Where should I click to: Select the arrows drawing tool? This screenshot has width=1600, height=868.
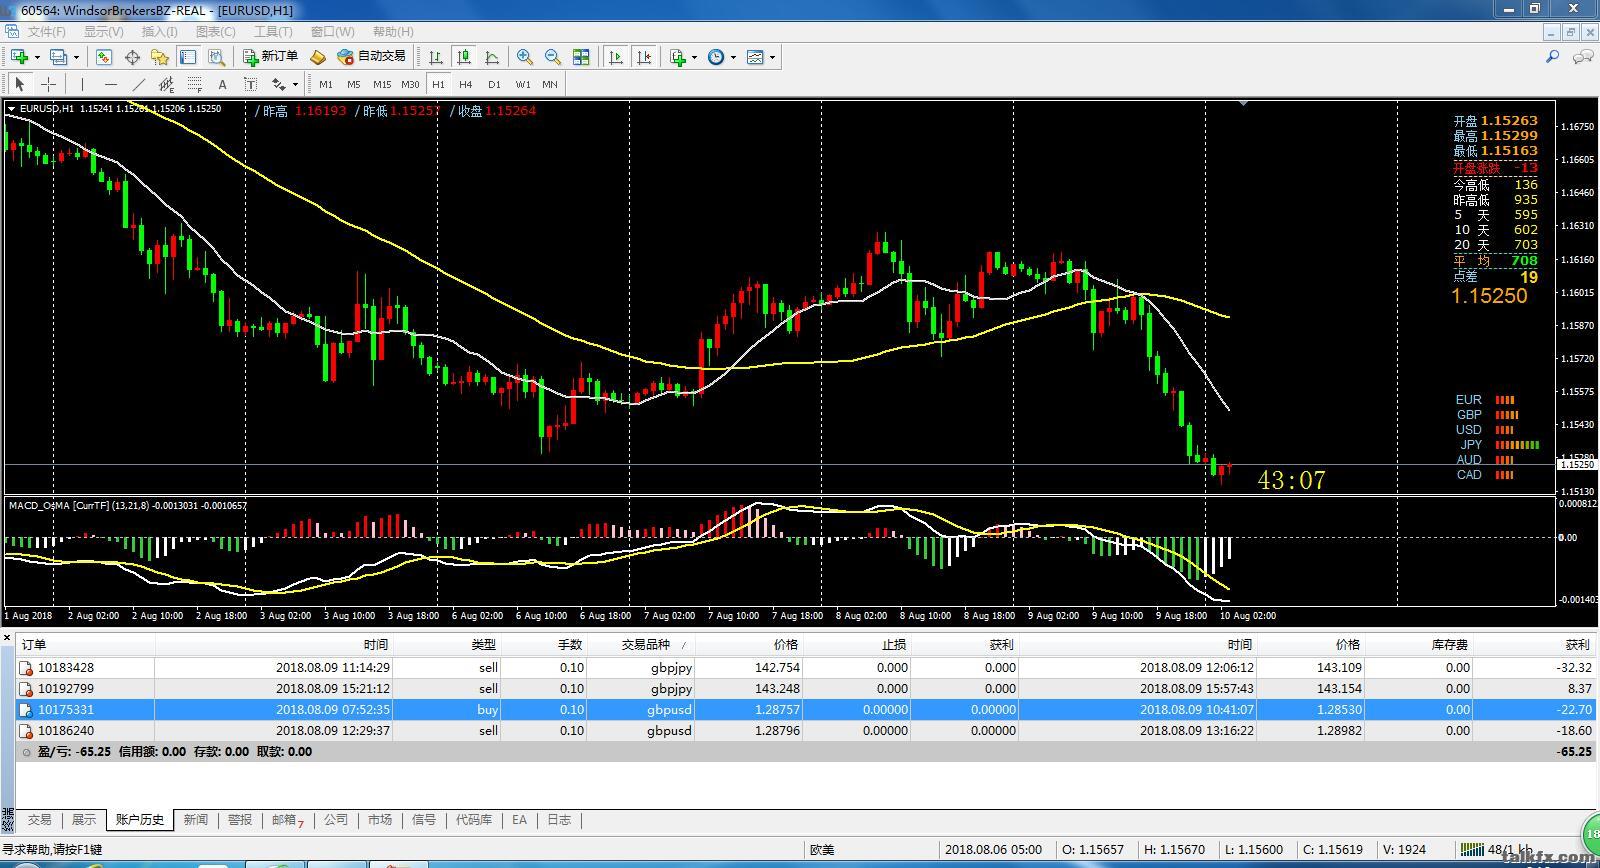(x=278, y=84)
